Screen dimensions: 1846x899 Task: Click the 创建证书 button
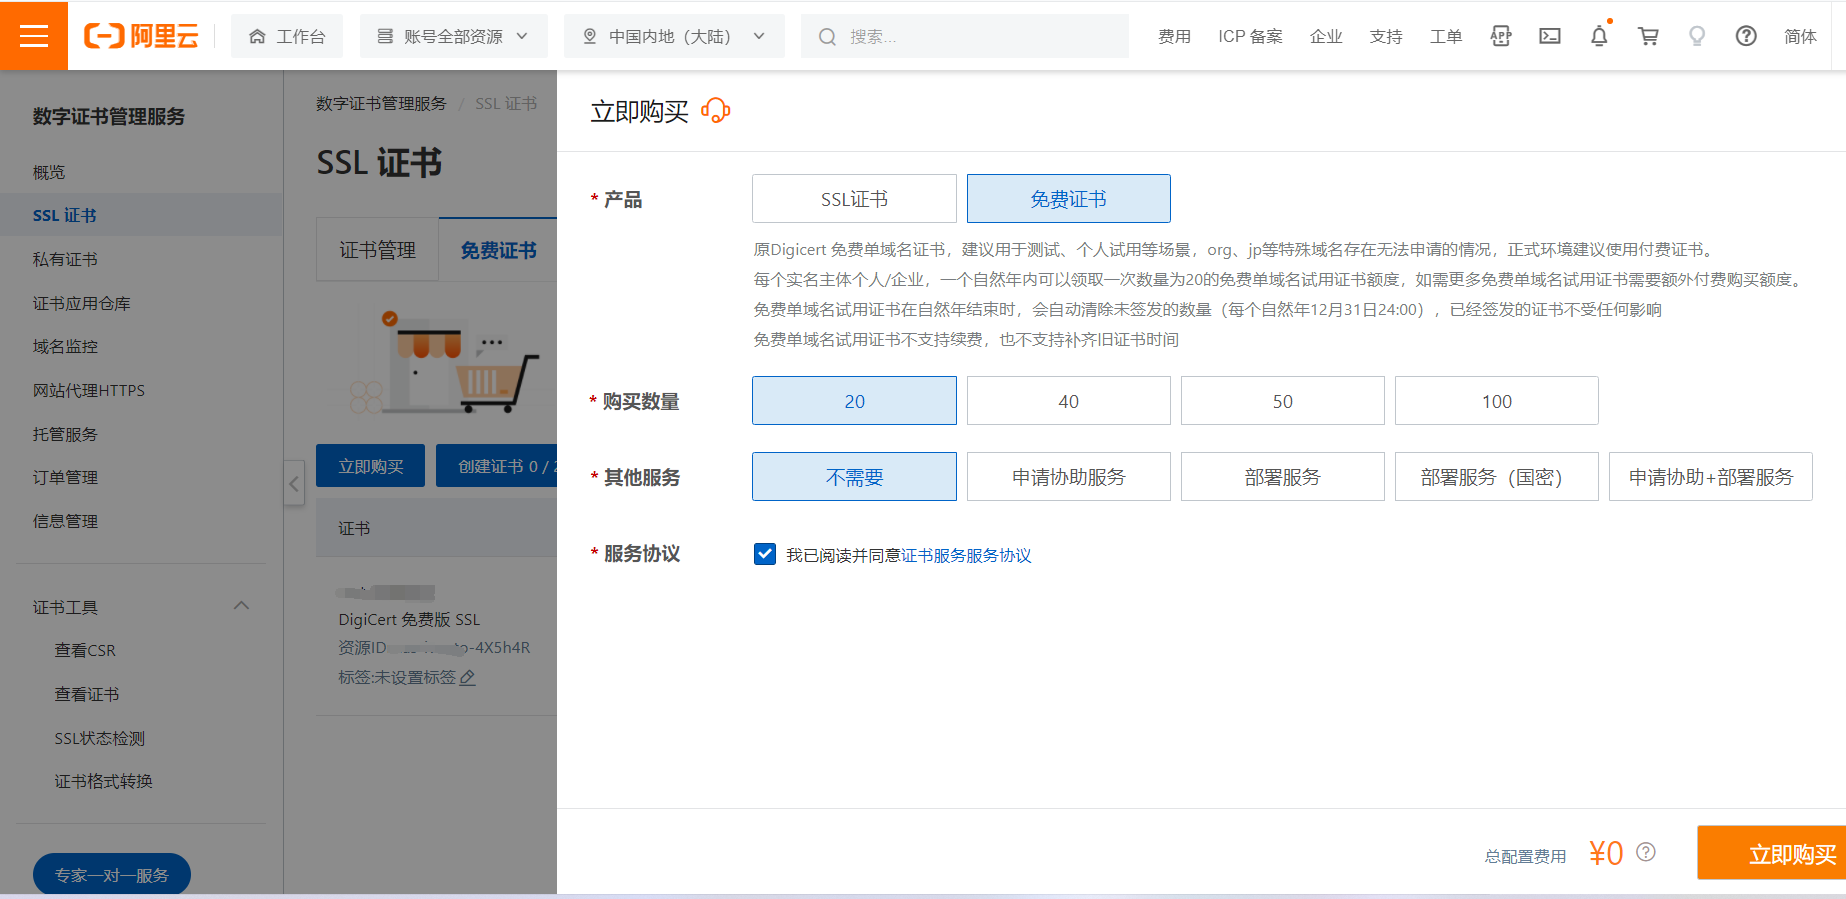tap(497, 466)
